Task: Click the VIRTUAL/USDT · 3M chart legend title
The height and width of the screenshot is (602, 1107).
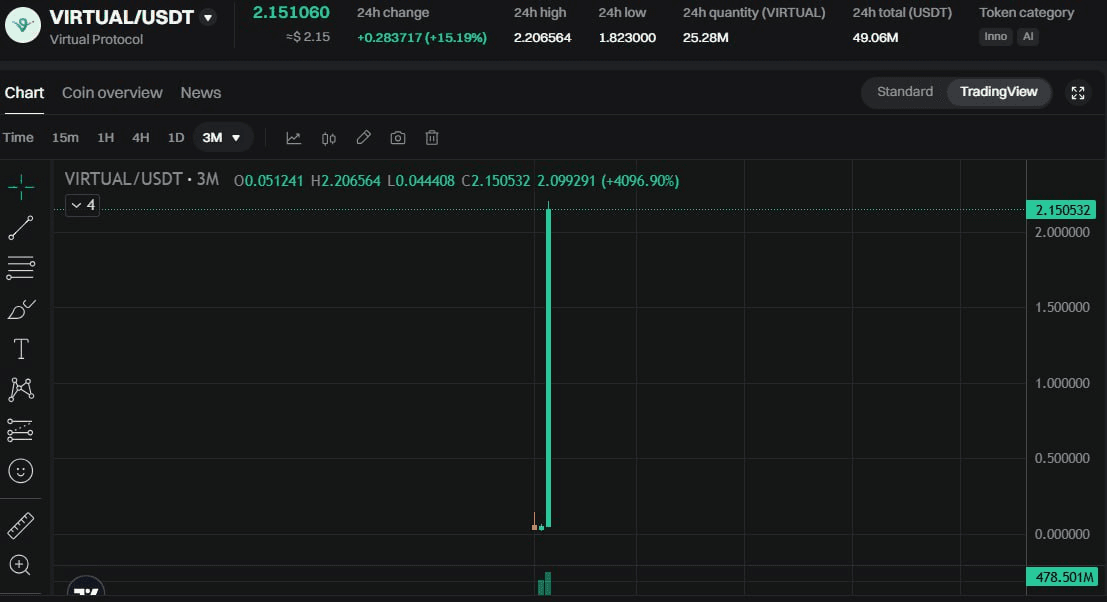Action: 141,180
